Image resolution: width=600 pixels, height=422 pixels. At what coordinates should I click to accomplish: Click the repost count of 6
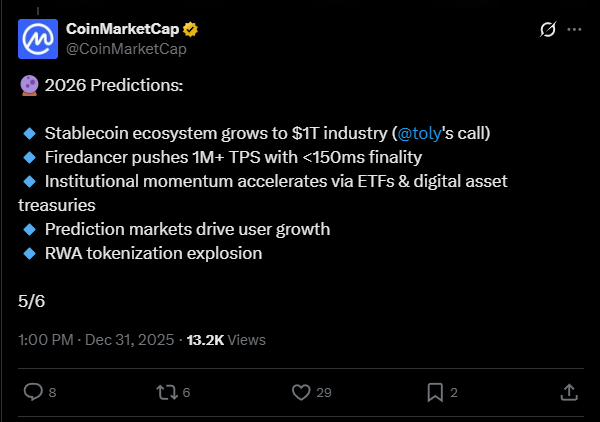187,393
